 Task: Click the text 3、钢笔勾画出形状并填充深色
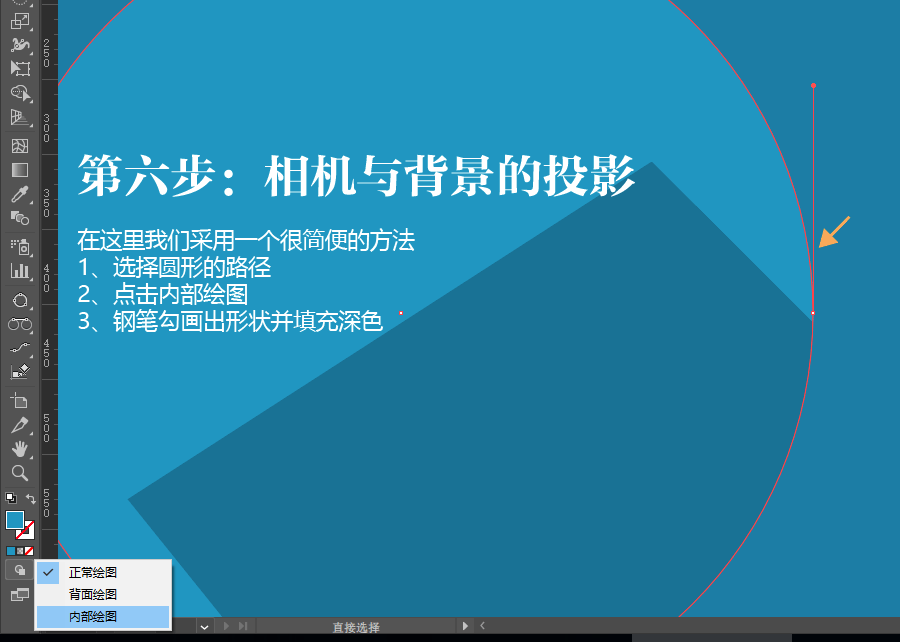click(230, 321)
